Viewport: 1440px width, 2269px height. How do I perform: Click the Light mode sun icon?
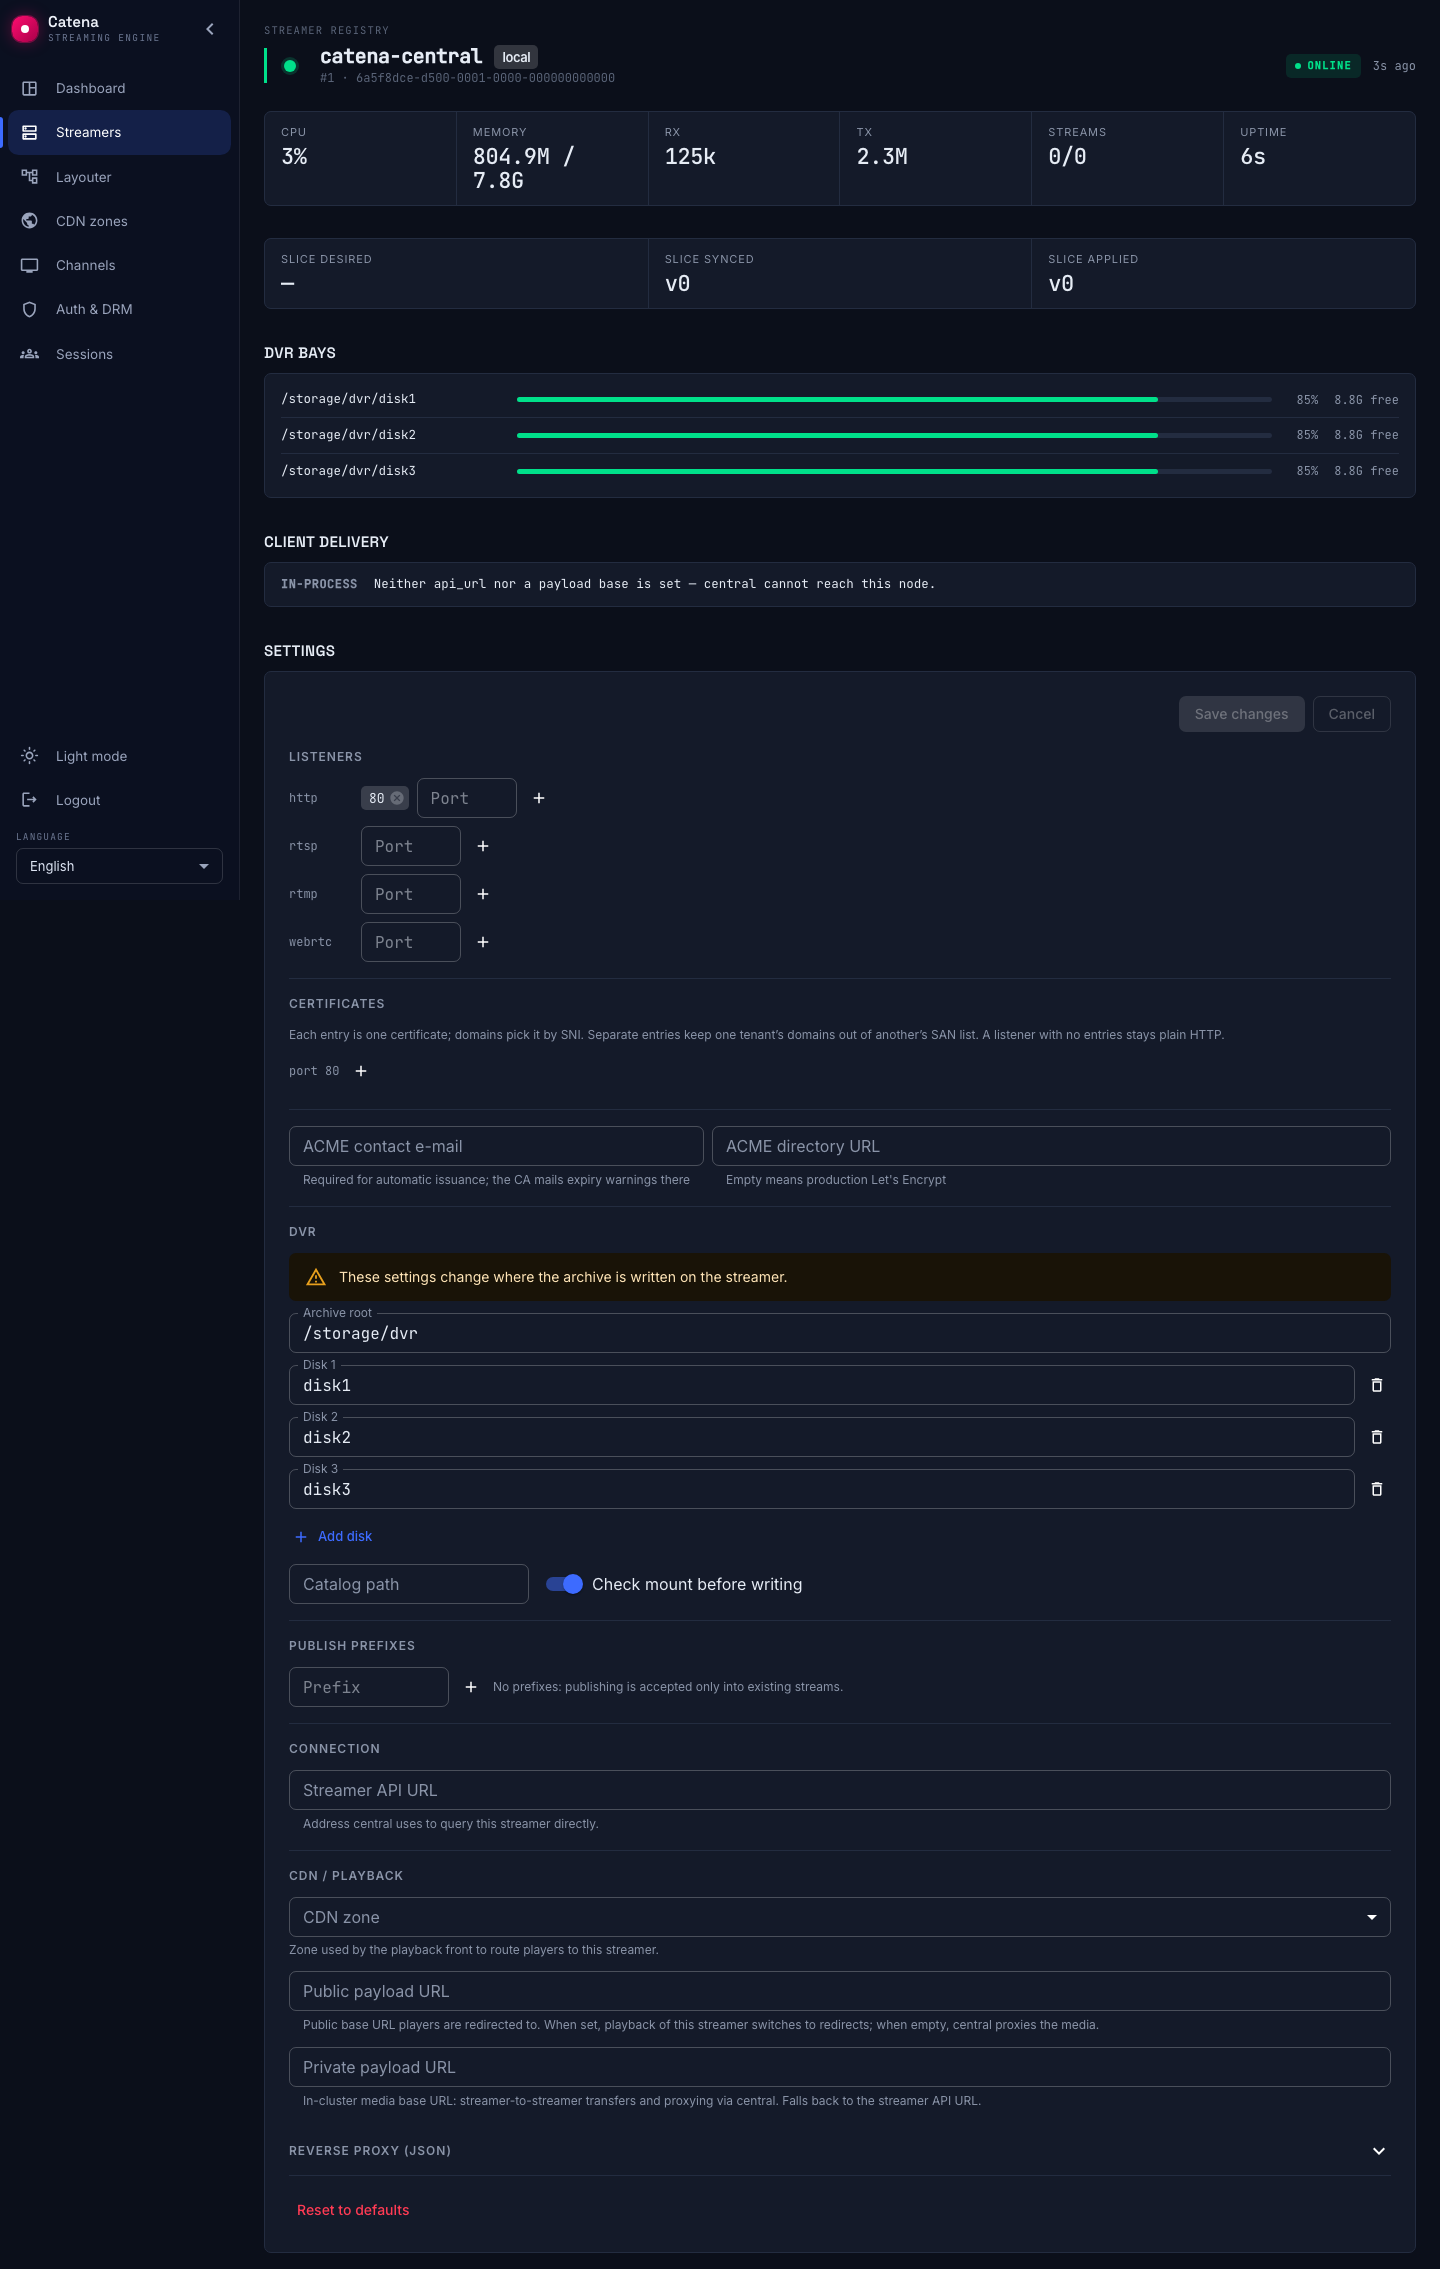click(x=30, y=756)
